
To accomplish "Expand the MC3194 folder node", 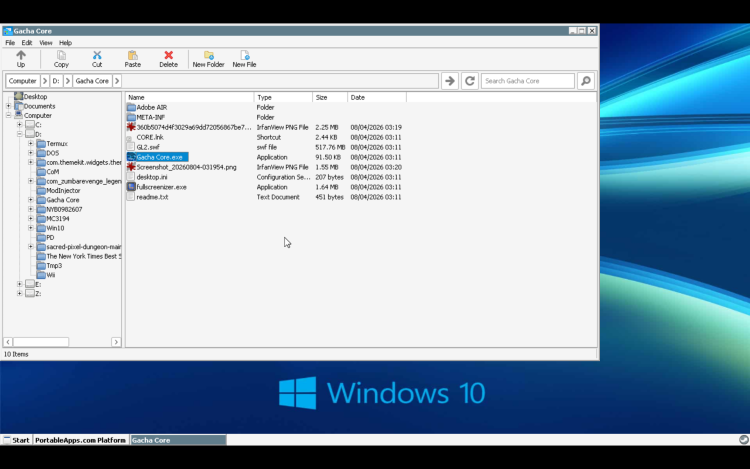I will tap(31, 218).
